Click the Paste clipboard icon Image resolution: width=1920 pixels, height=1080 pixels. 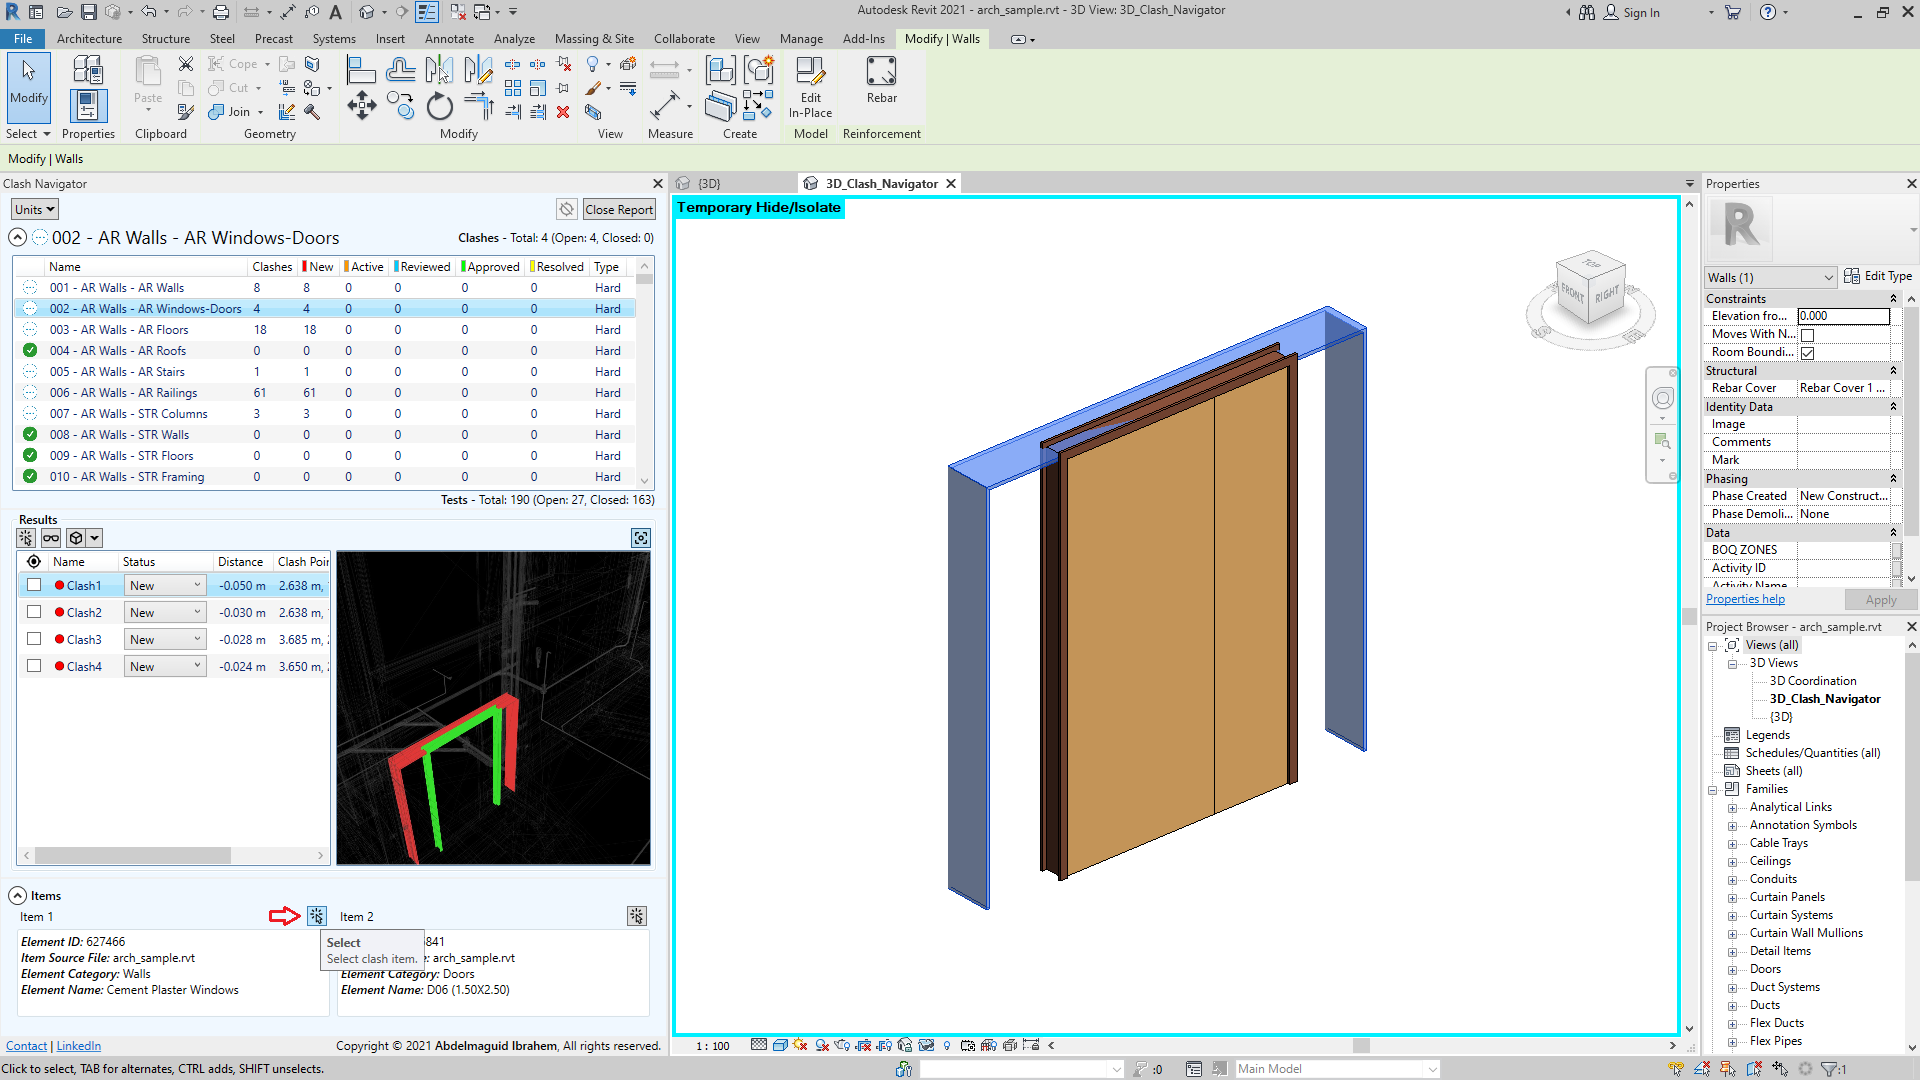148,72
